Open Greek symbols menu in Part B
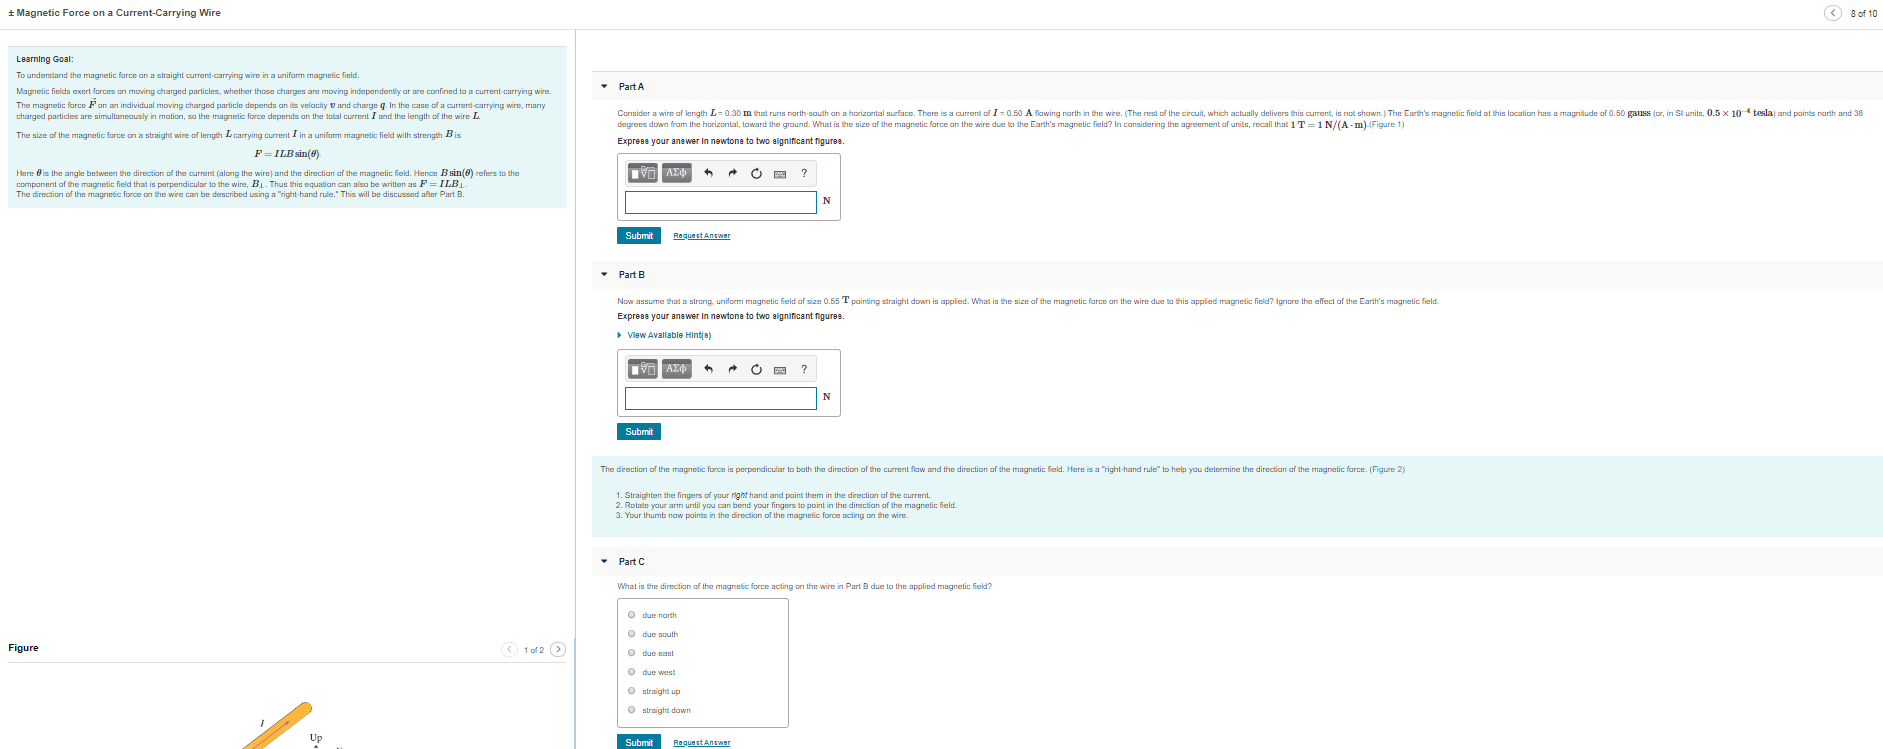 coord(677,369)
